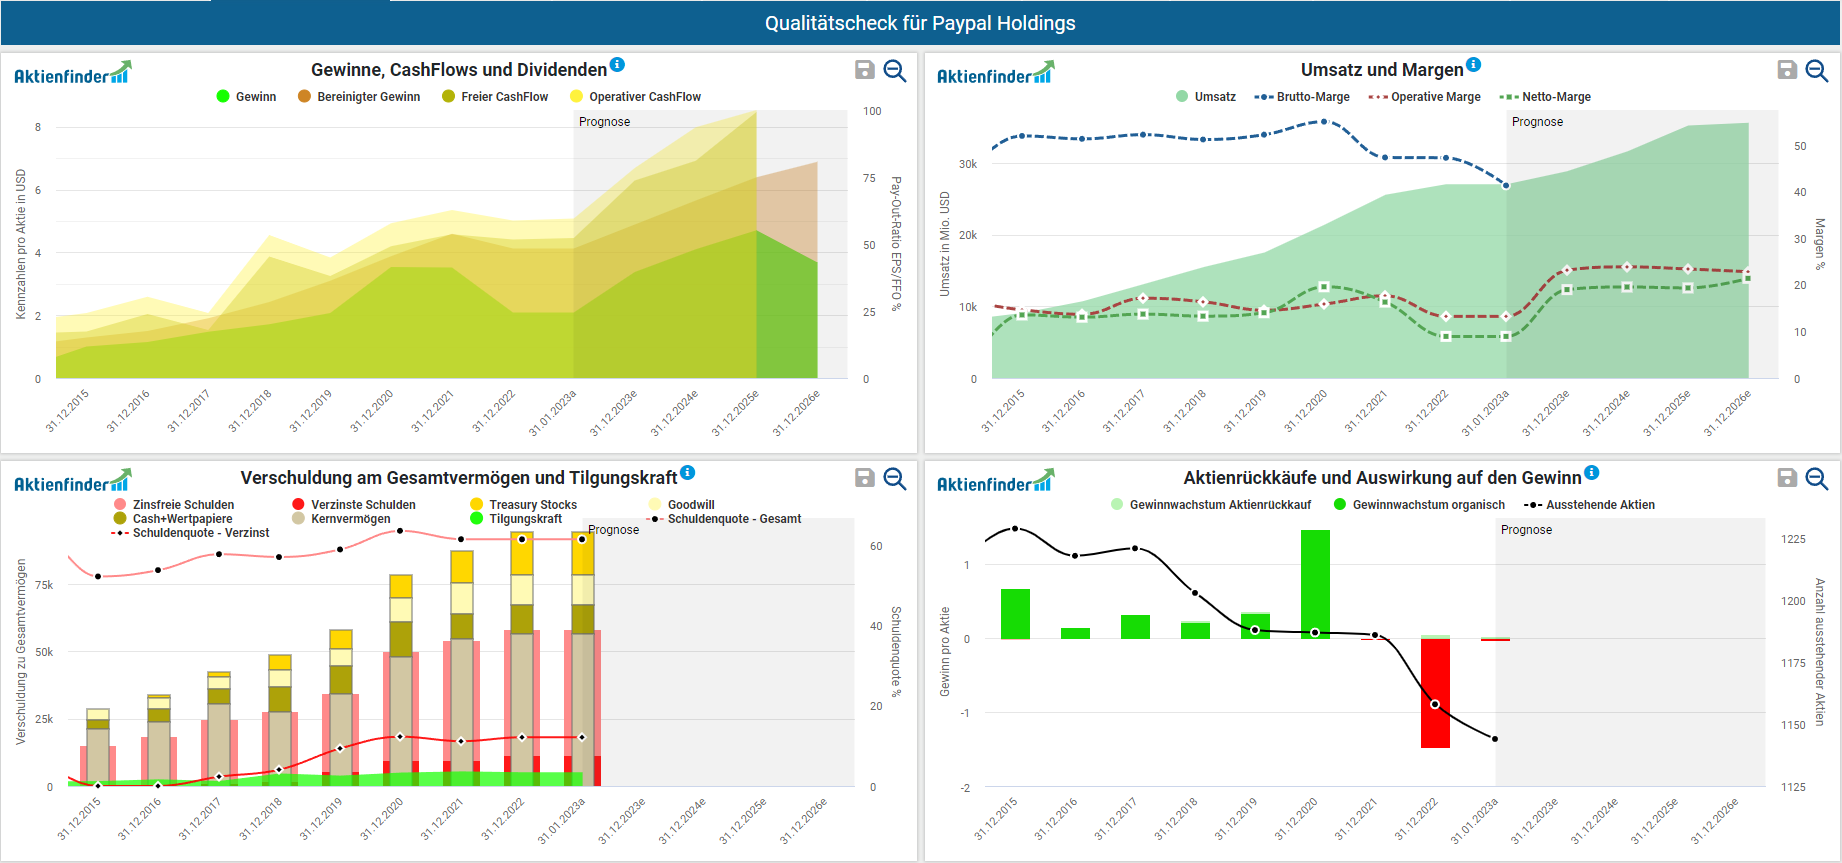This screenshot has height=863, width=1842.
Task: Zoom out the Verschuldung chart
Action: click(895, 479)
